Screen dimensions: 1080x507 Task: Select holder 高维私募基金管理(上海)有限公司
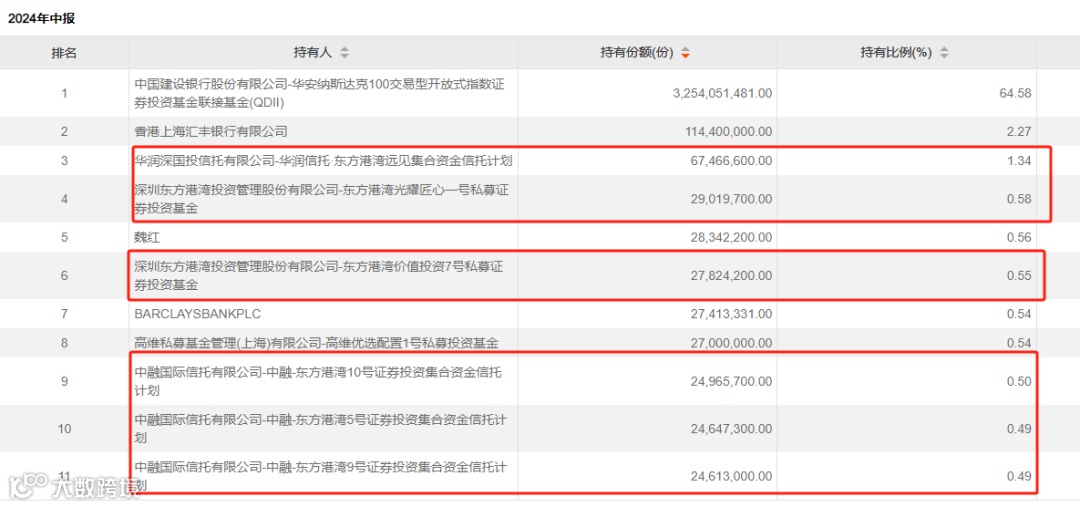coord(316,342)
